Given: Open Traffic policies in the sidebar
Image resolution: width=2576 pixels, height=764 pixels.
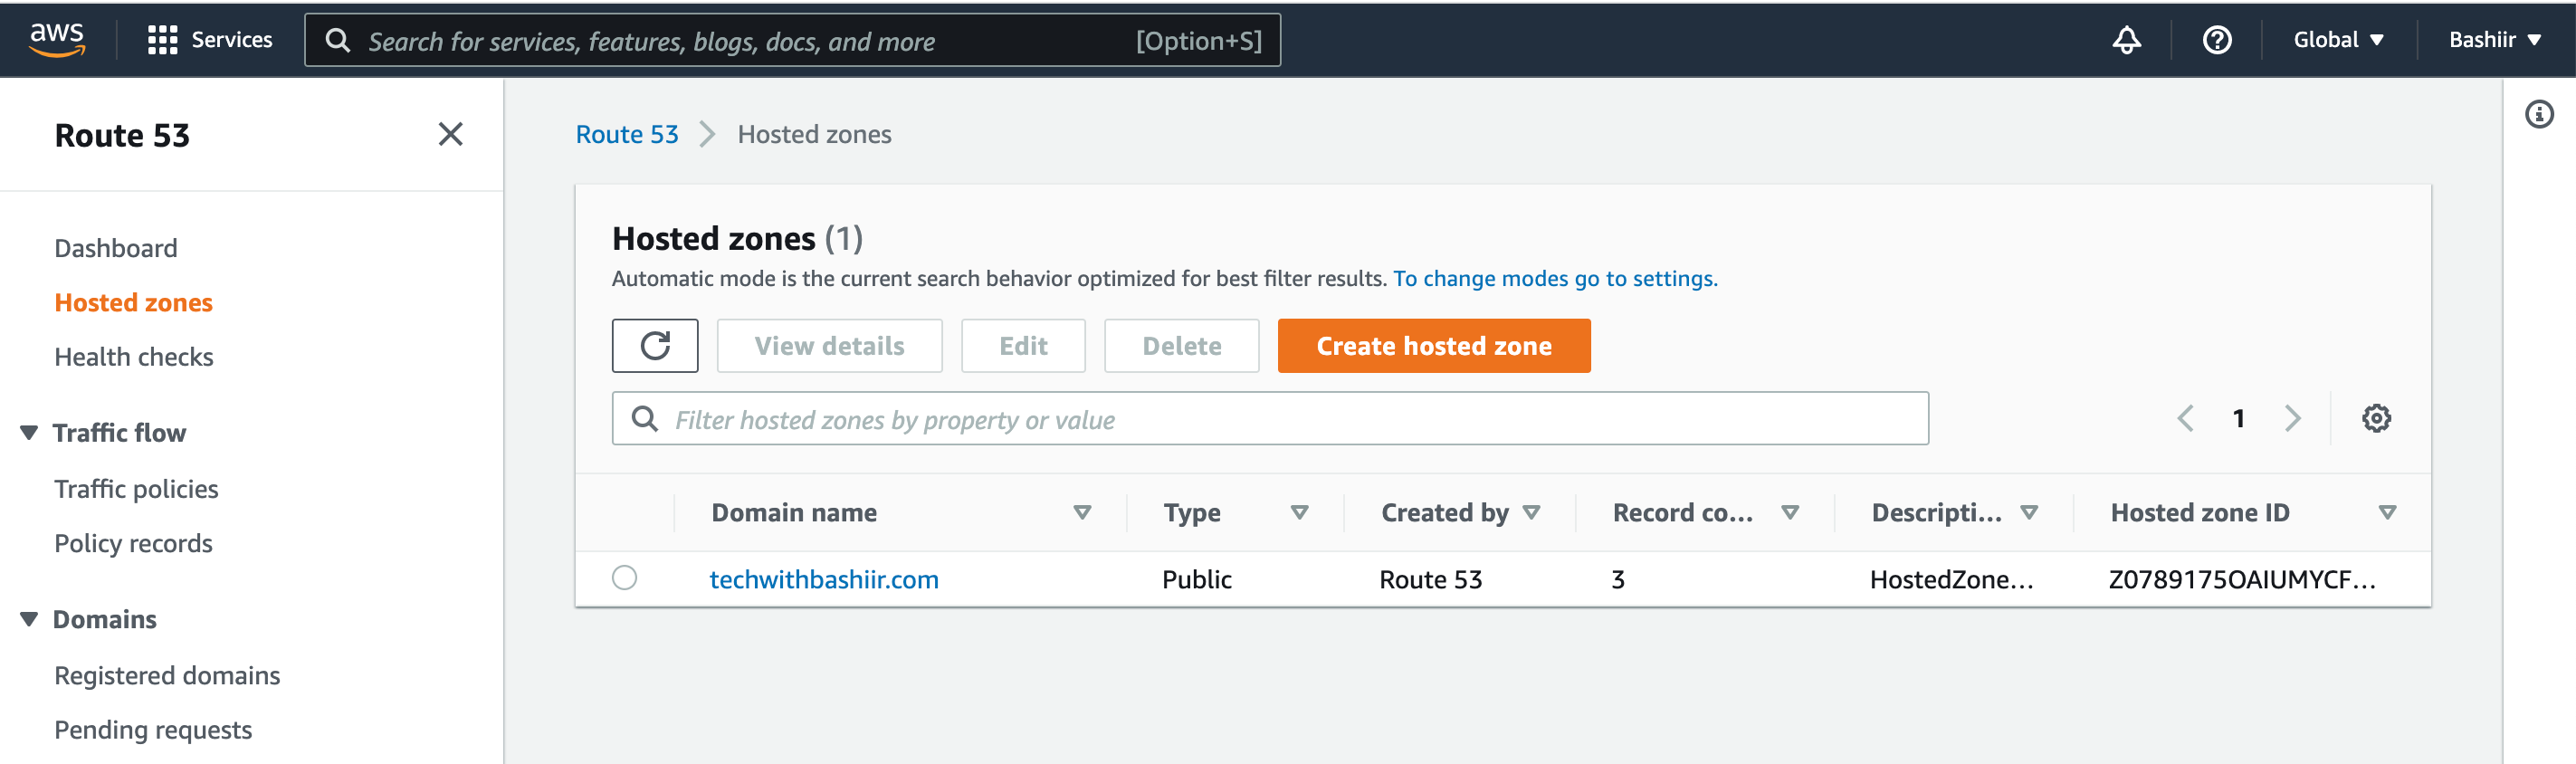Looking at the screenshot, I should pos(136,489).
